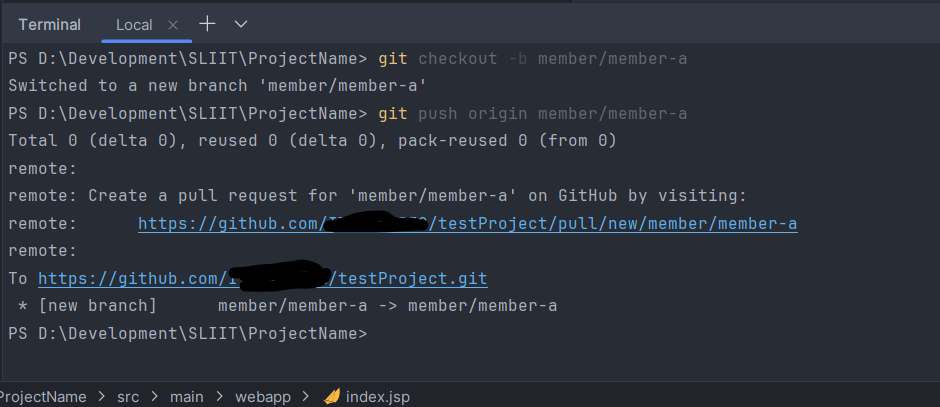This screenshot has width=940, height=407.
Task: Open the testProject.git repository link
Action: [262, 278]
